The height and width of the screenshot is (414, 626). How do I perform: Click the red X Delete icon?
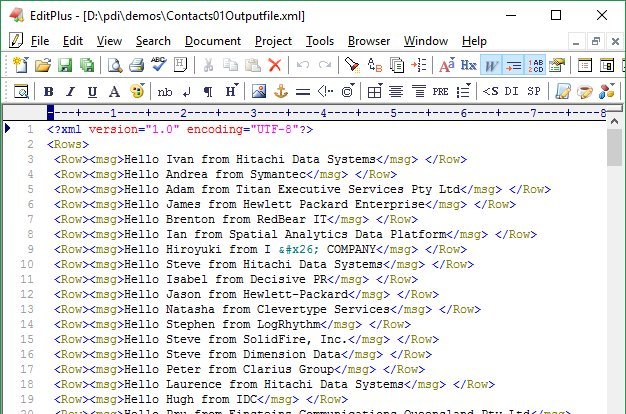pos(275,65)
